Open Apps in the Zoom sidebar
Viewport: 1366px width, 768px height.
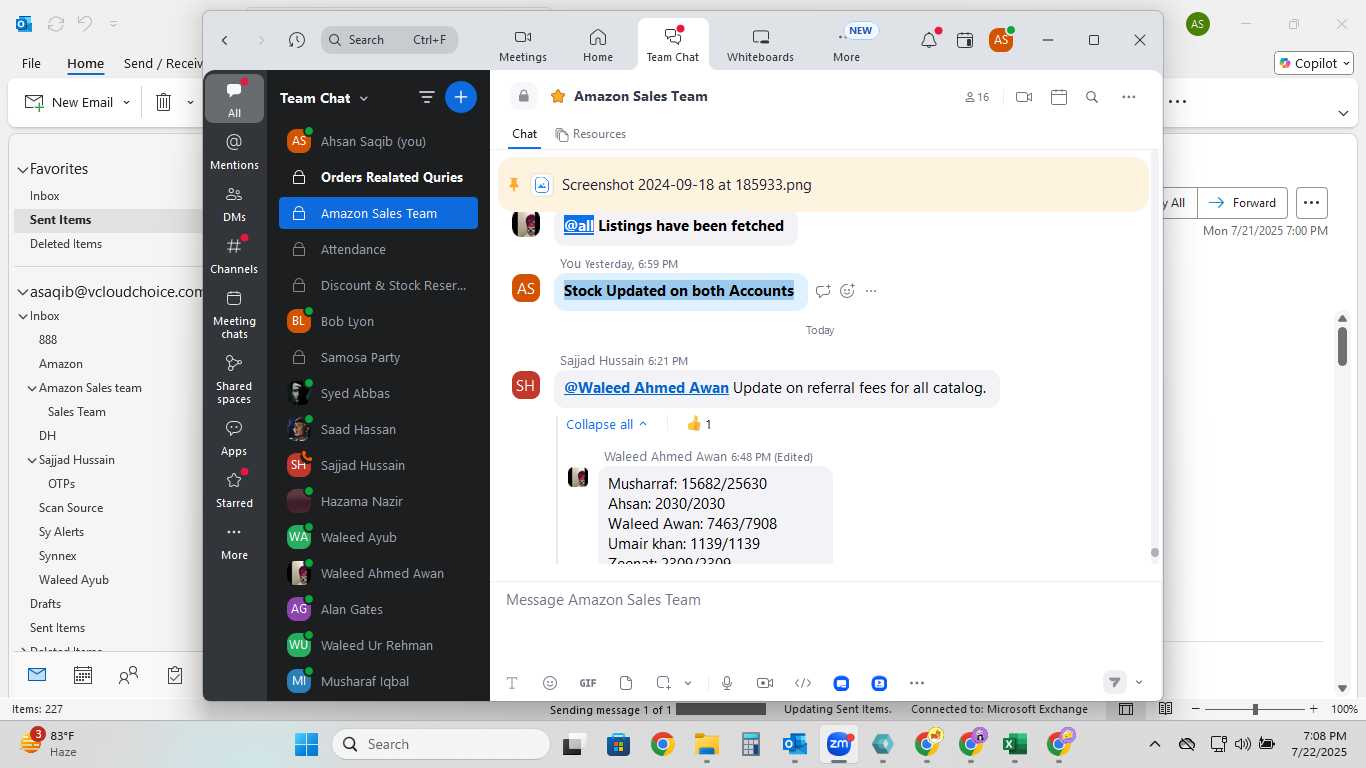[x=234, y=438]
